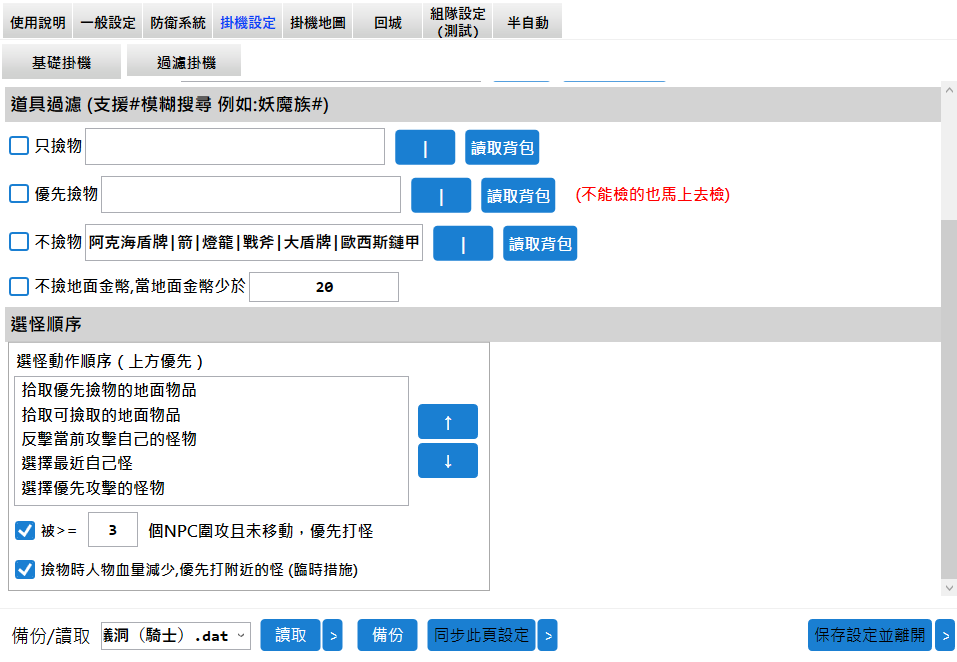Click the 備份 button
Viewport: 957px width, 662px height.
click(x=388, y=635)
